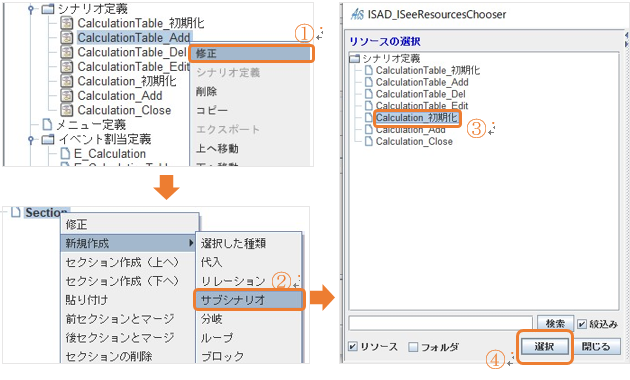The height and width of the screenshot is (380, 630).
Task: Select CalculationTable_Edit text in resource chooser
Action: tap(422, 106)
